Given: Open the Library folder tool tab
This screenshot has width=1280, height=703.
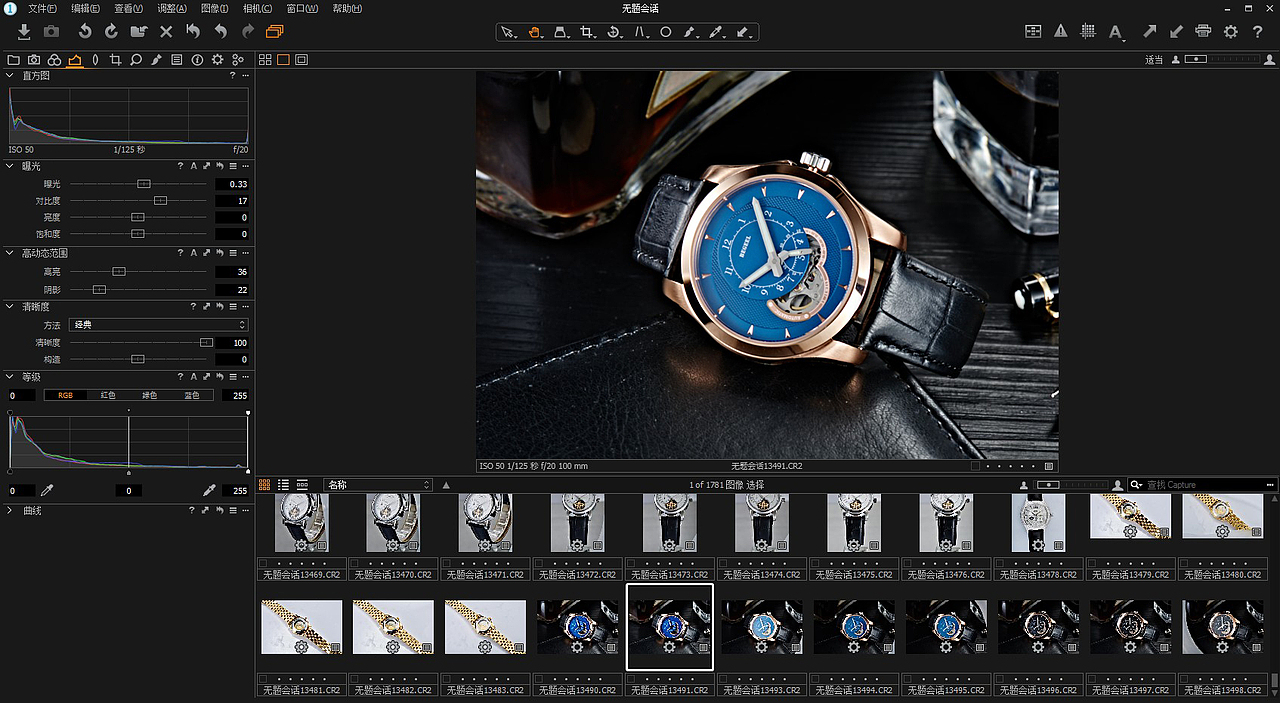Looking at the screenshot, I should pyautogui.click(x=13, y=60).
